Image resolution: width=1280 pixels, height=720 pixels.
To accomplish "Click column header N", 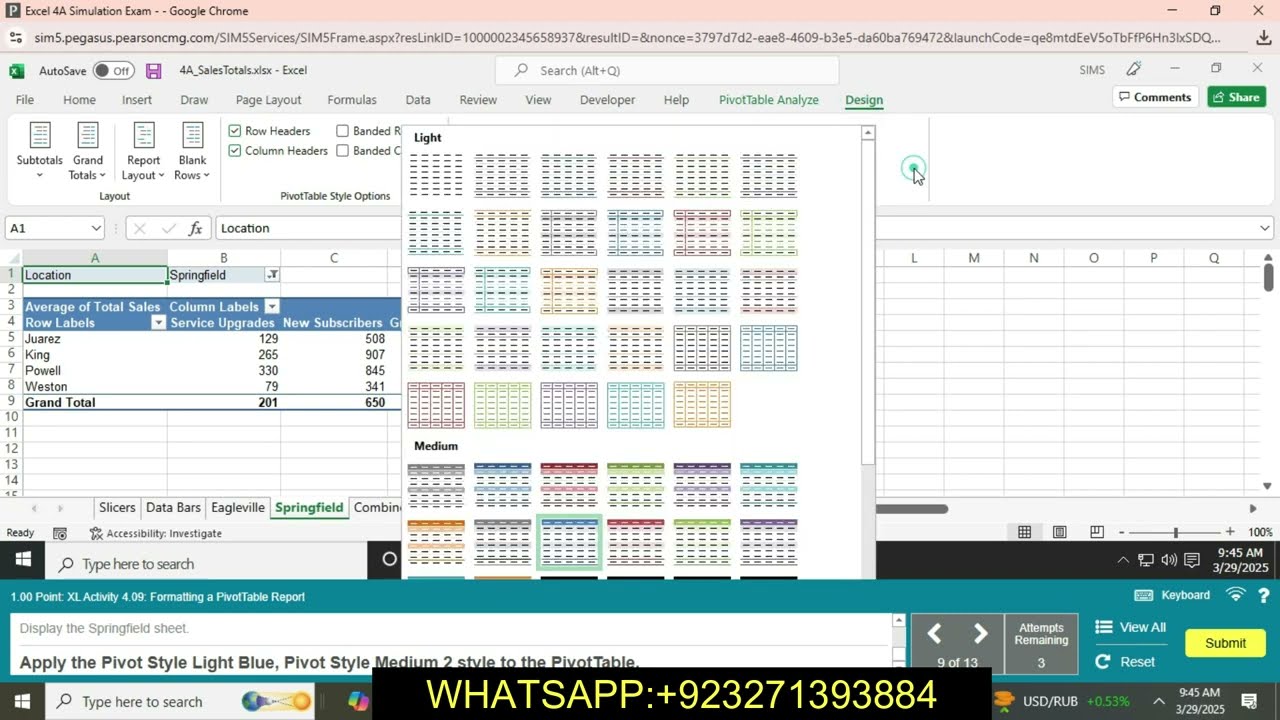I will [1034, 258].
